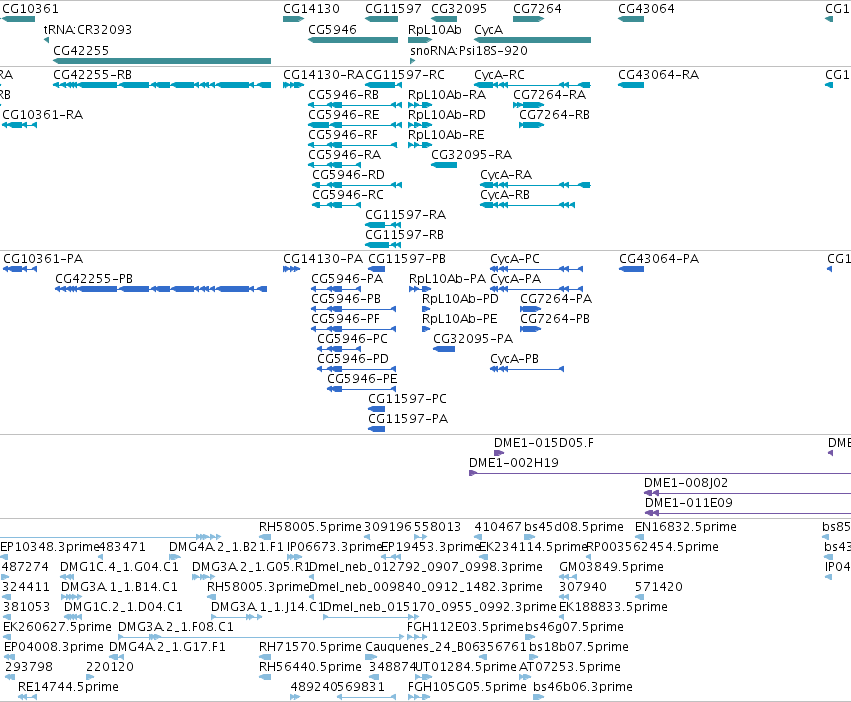Select transcript label CG5946-RF
Viewport: 851px width, 702px height.
343,135
